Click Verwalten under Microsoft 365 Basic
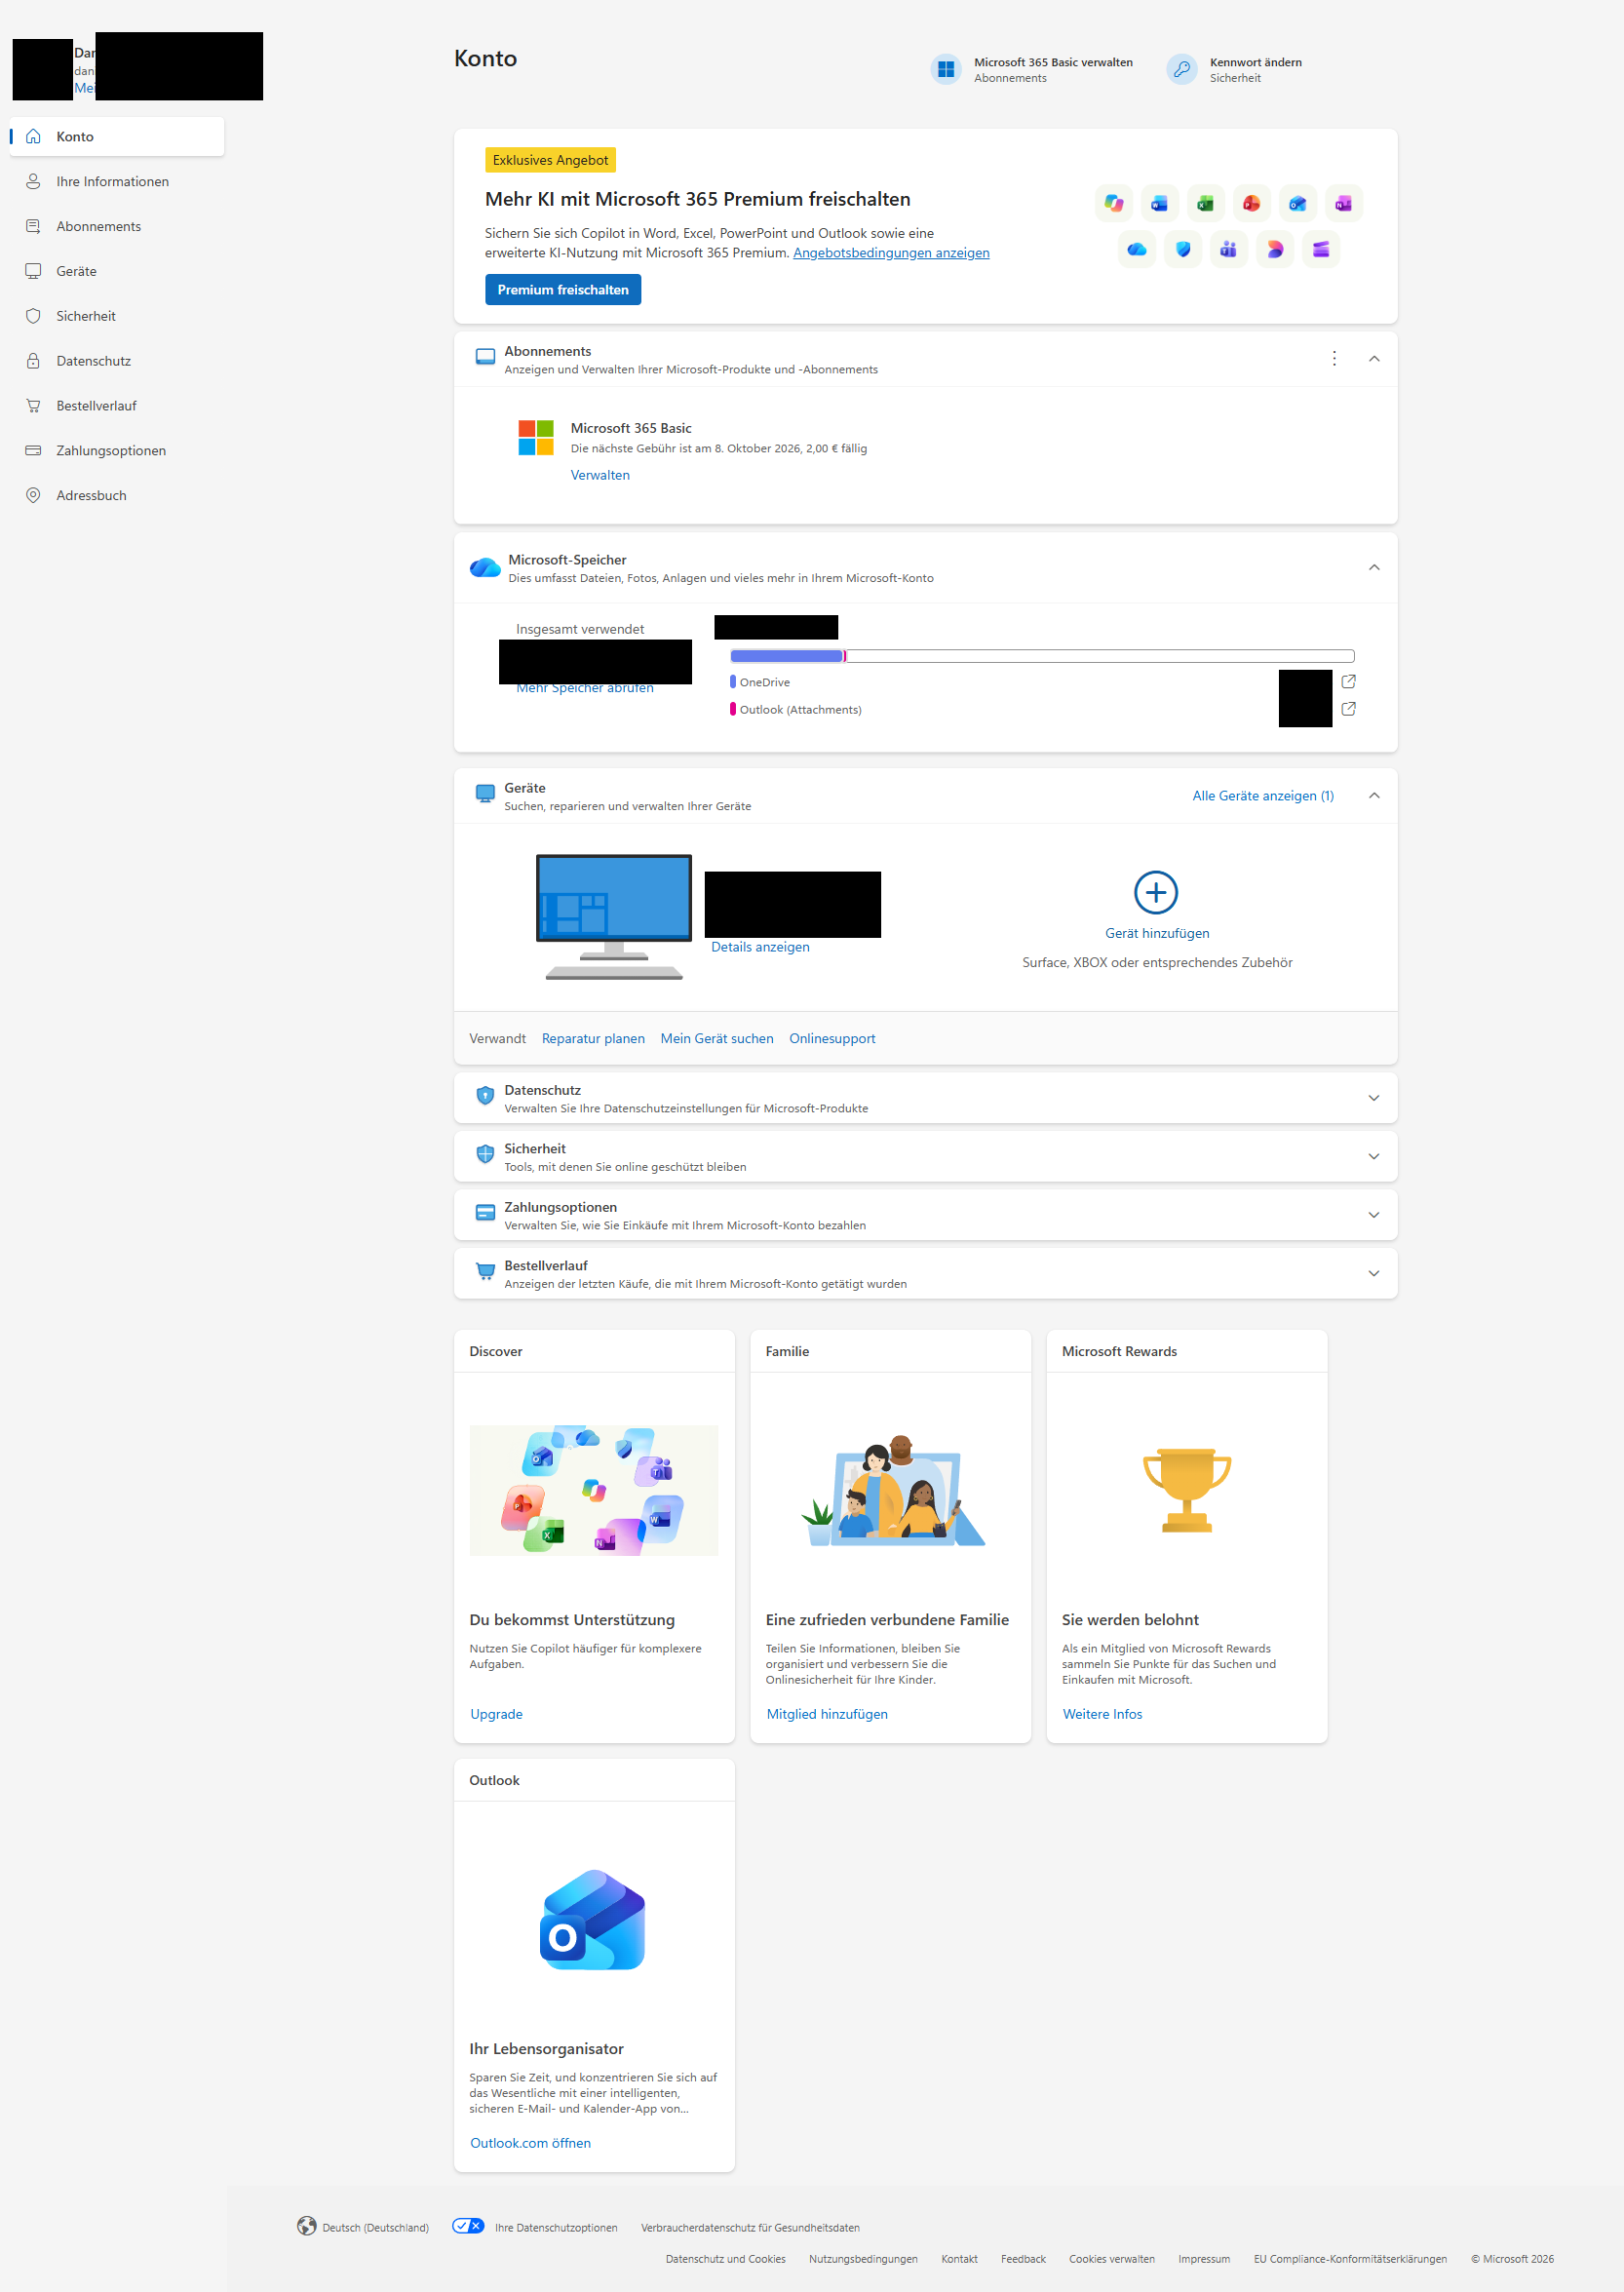The height and width of the screenshot is (2292, 1624). [600, 476]
